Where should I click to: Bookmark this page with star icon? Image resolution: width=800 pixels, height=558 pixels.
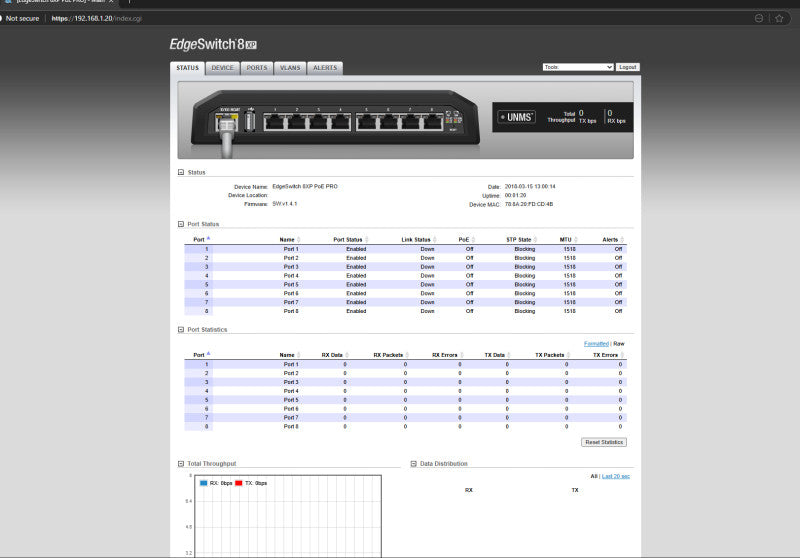[779, 18]
